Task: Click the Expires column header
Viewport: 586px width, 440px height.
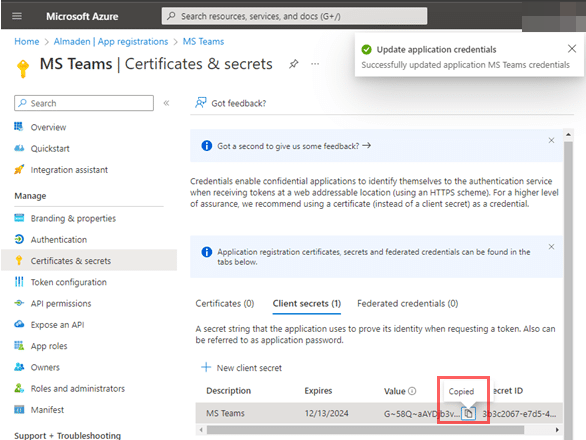Action: pos(318,391)
